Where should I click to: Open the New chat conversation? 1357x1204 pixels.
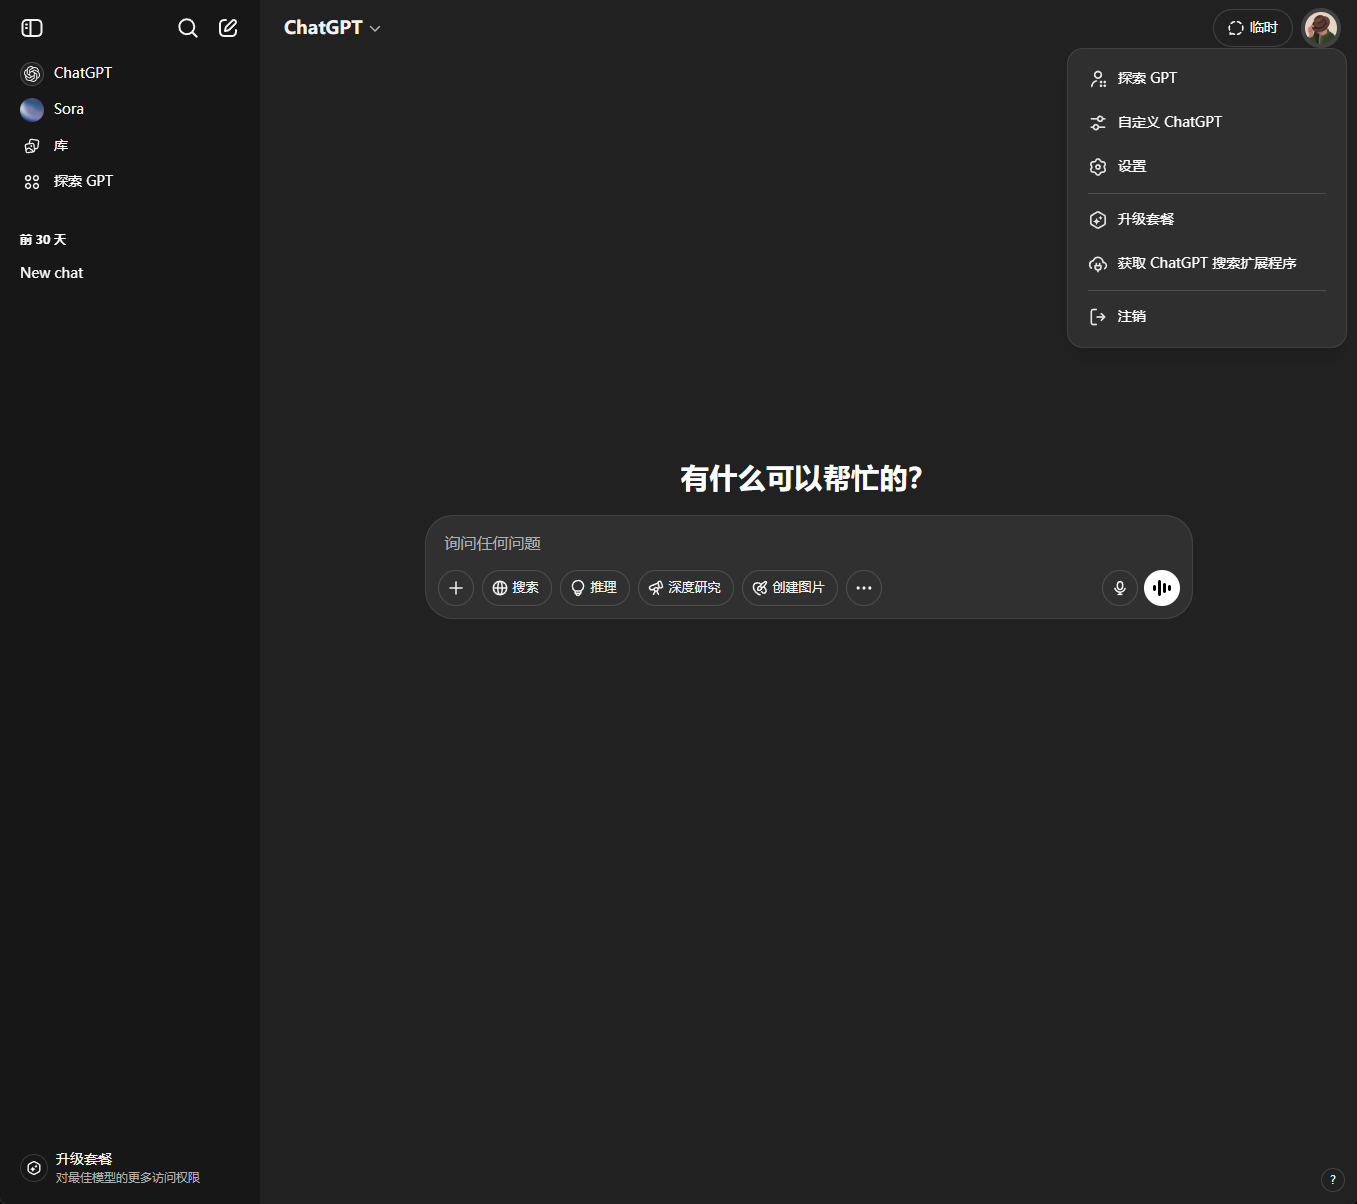click(x=130, y=273)
